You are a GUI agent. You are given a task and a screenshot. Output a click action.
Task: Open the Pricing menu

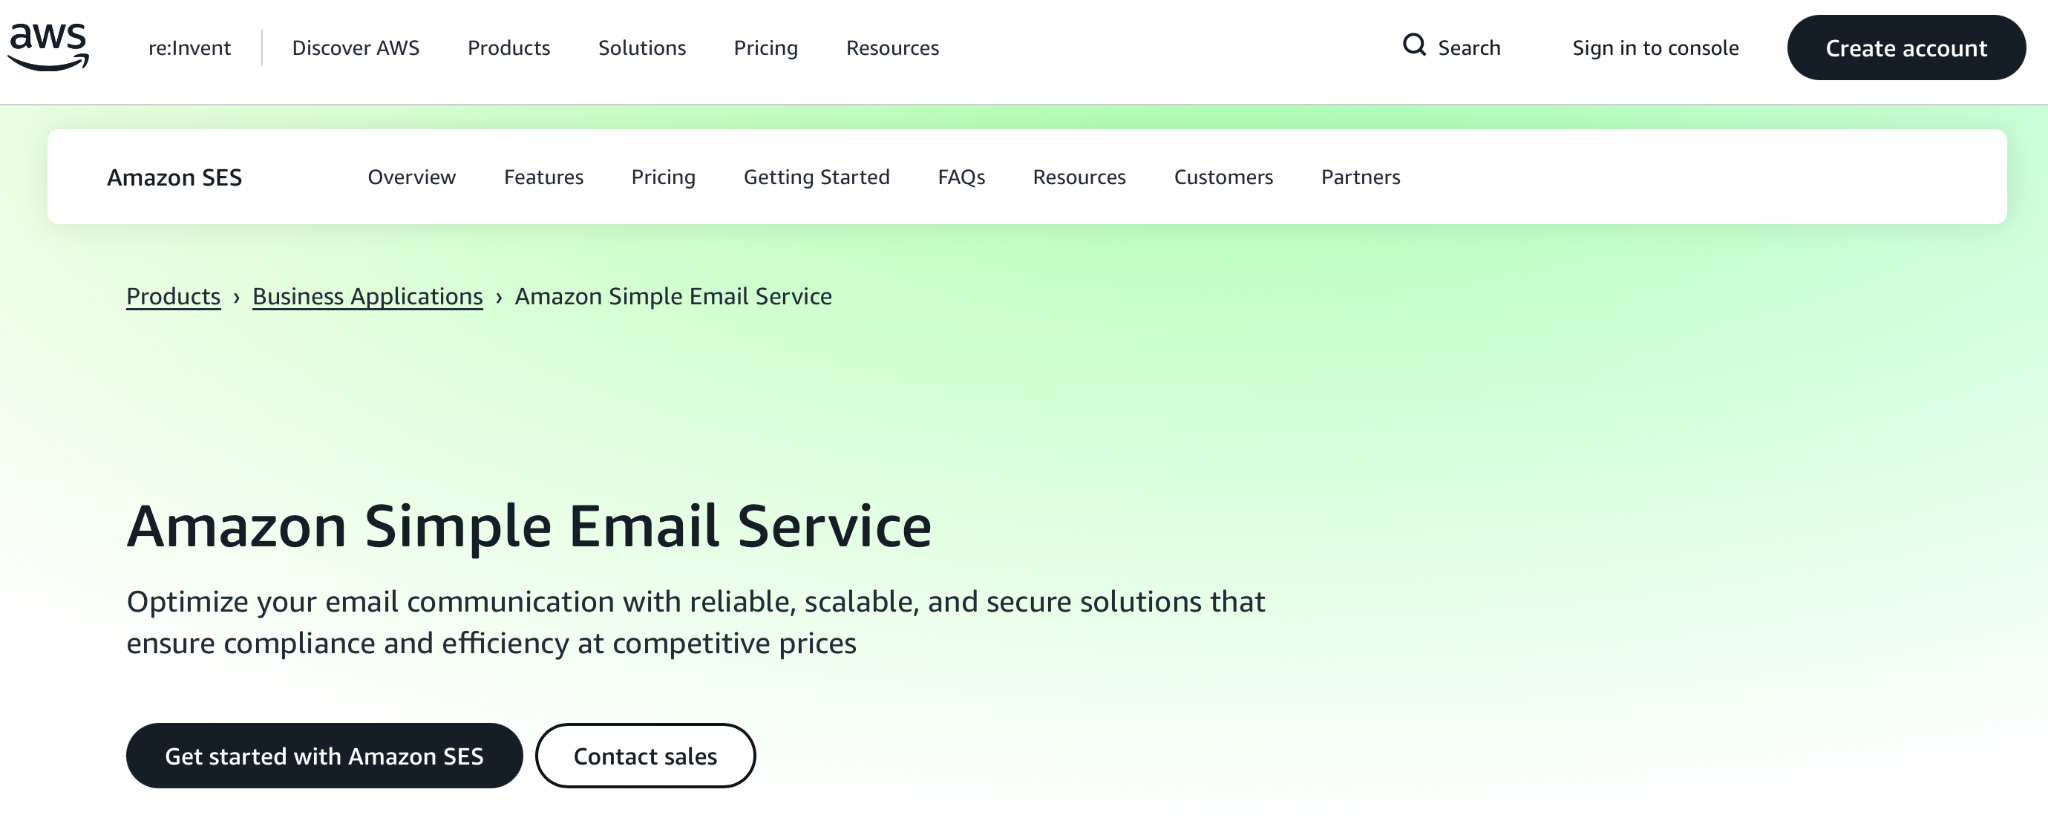tap(765, 48)
